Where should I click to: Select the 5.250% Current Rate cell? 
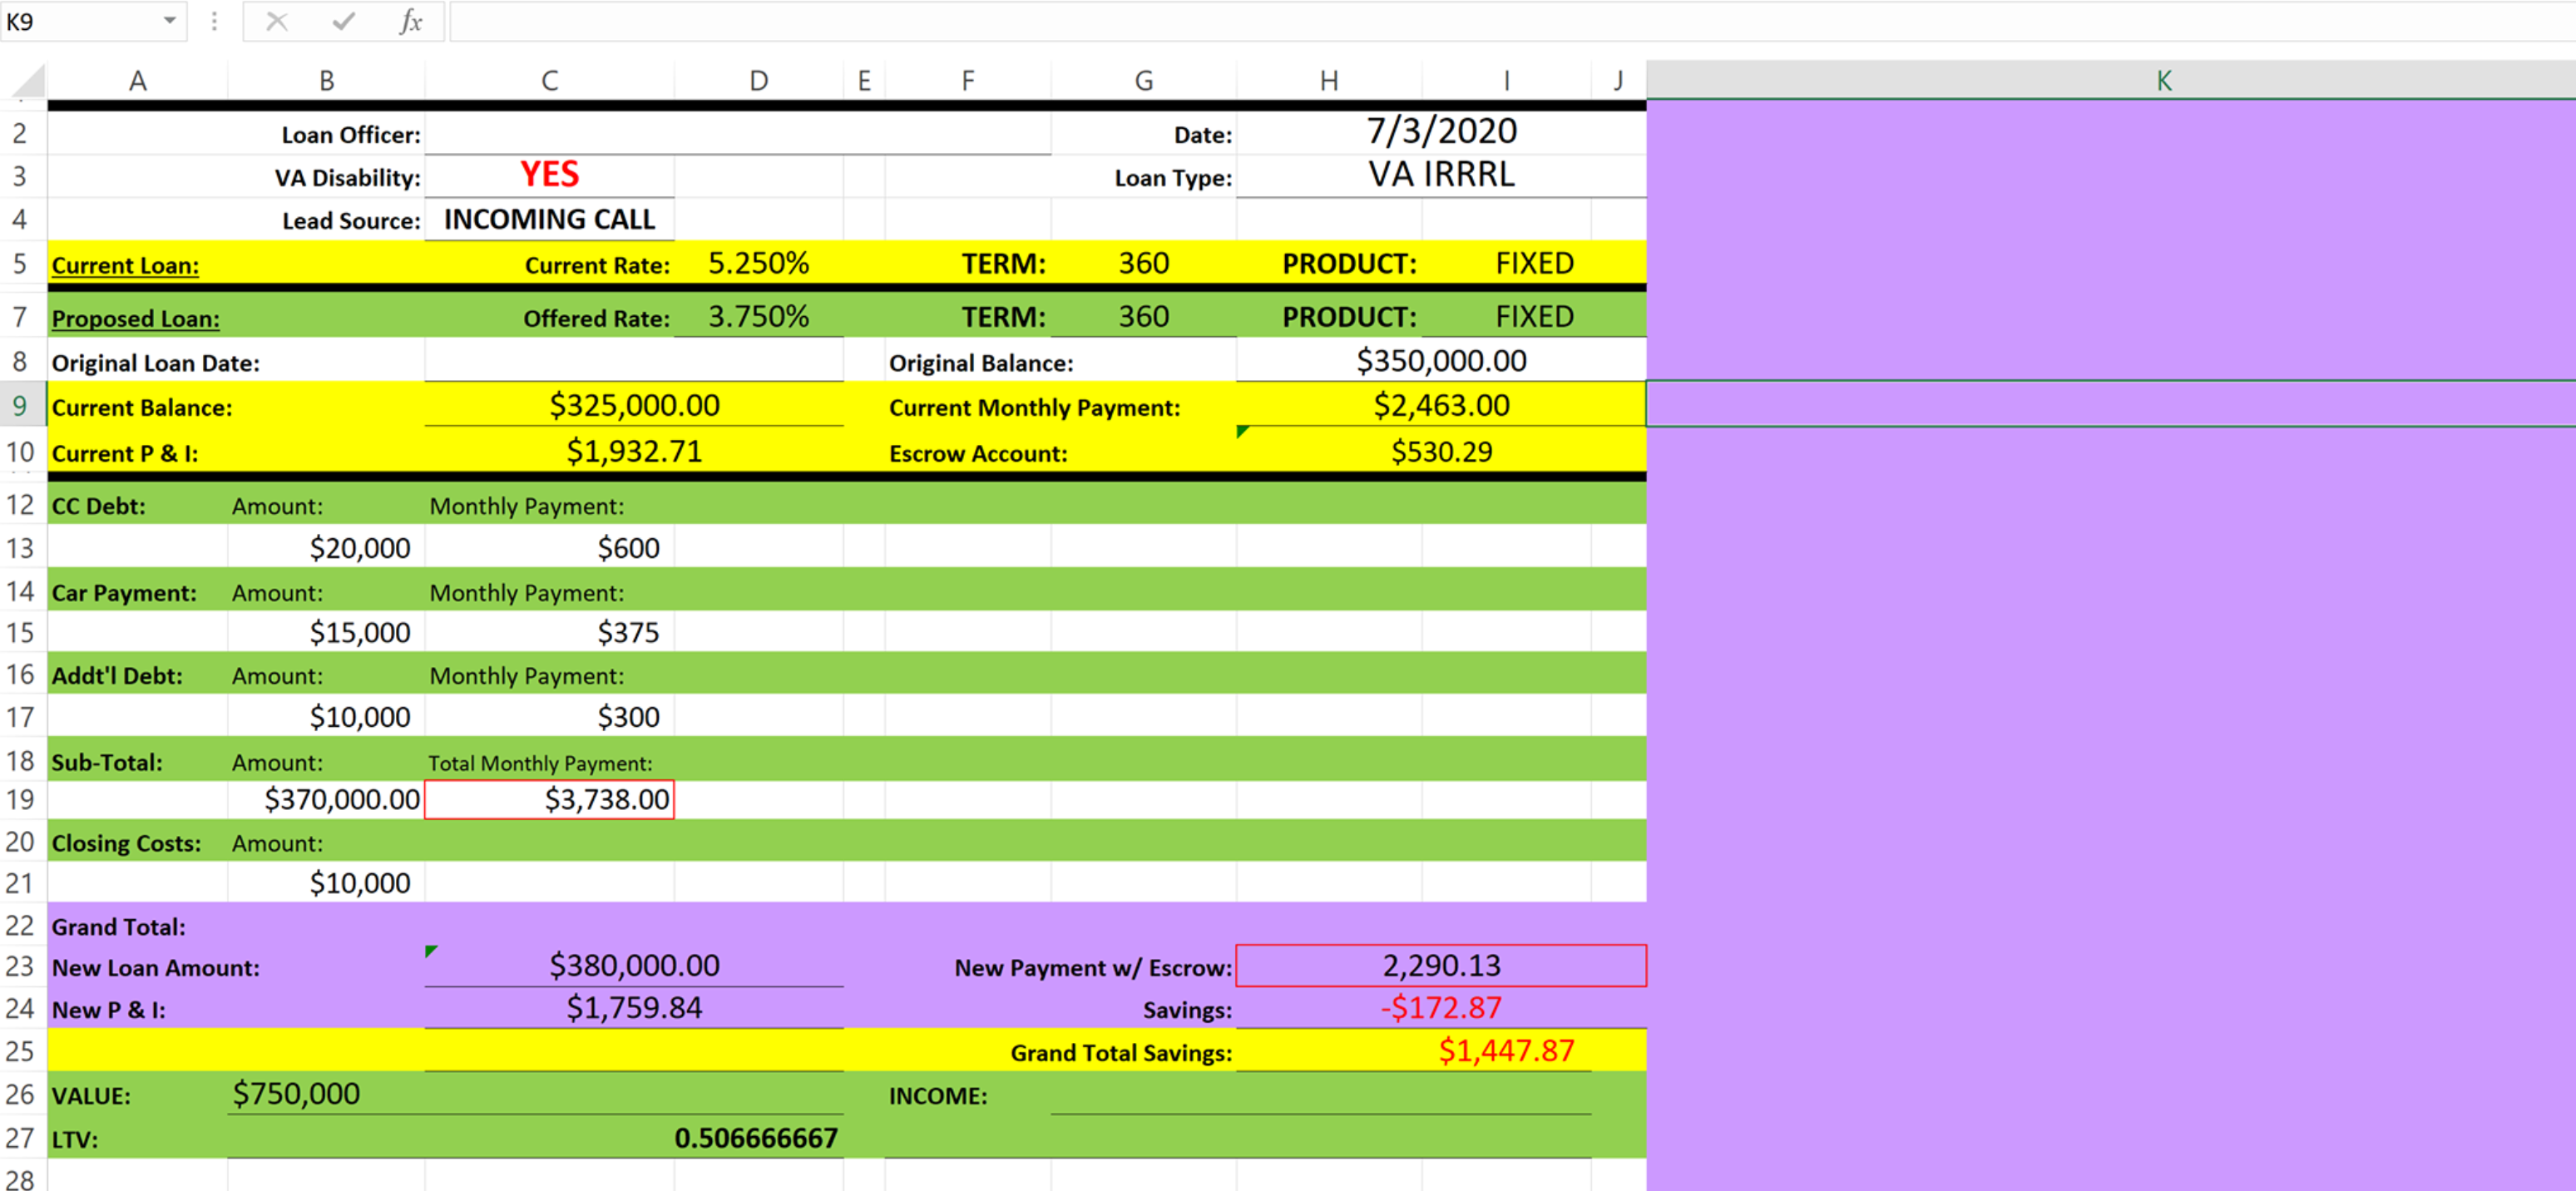pyautogui.click(x=758, y=263)
